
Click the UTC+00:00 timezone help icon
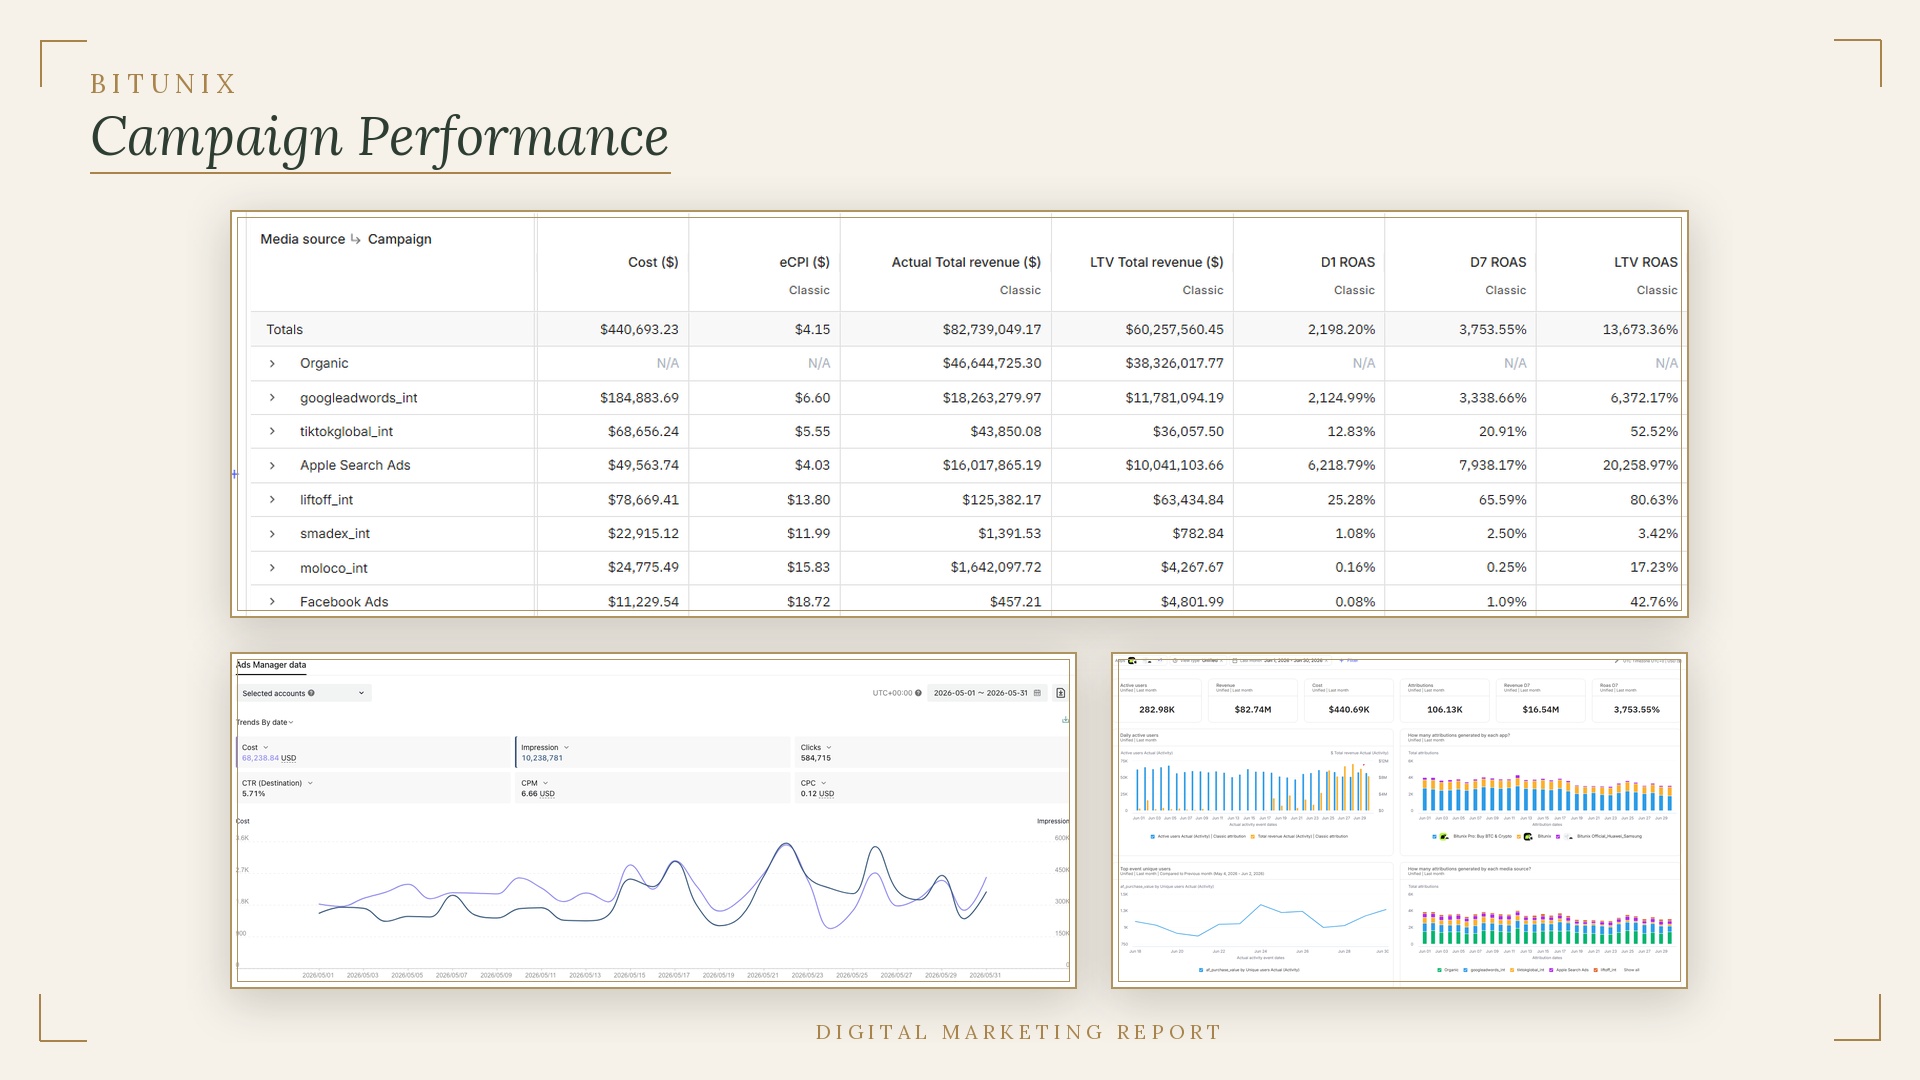[x=918, y=693]
